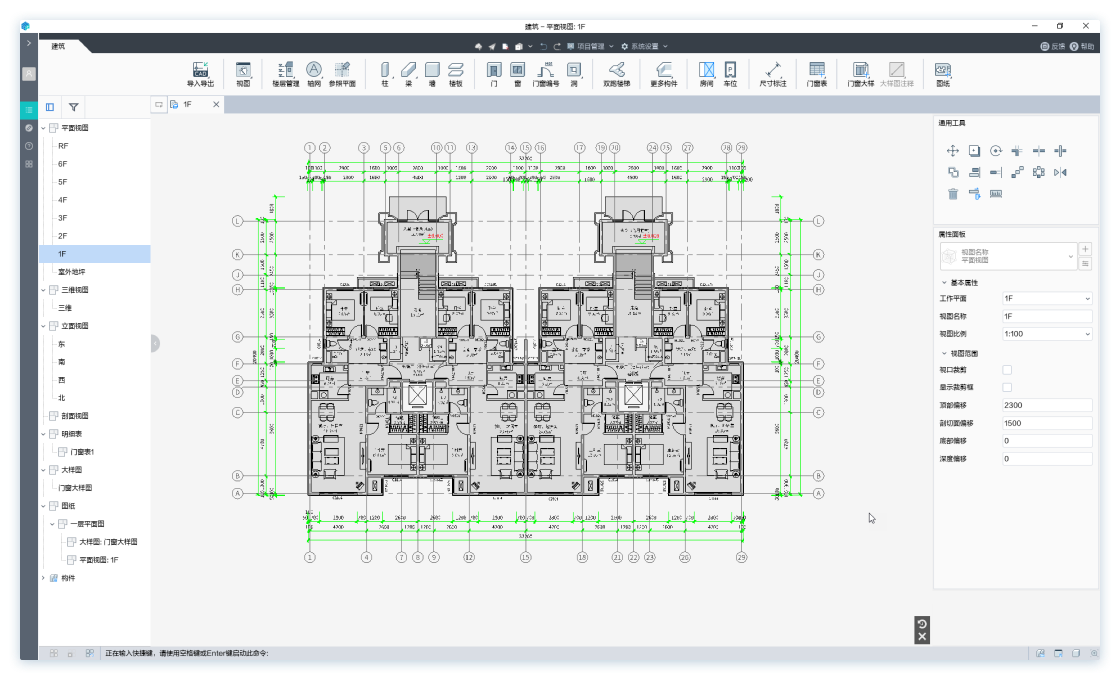Click the delete trash icon in 通用工具

(953, 194)
